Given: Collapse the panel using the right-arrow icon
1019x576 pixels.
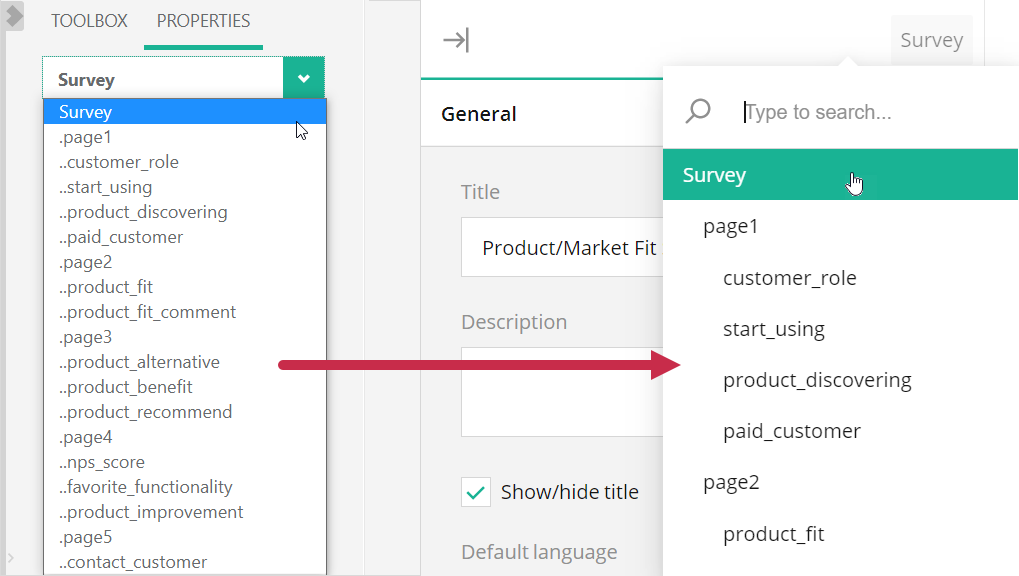Looking at the screenshot, I should pyautogui.click(x=457, y=40).
